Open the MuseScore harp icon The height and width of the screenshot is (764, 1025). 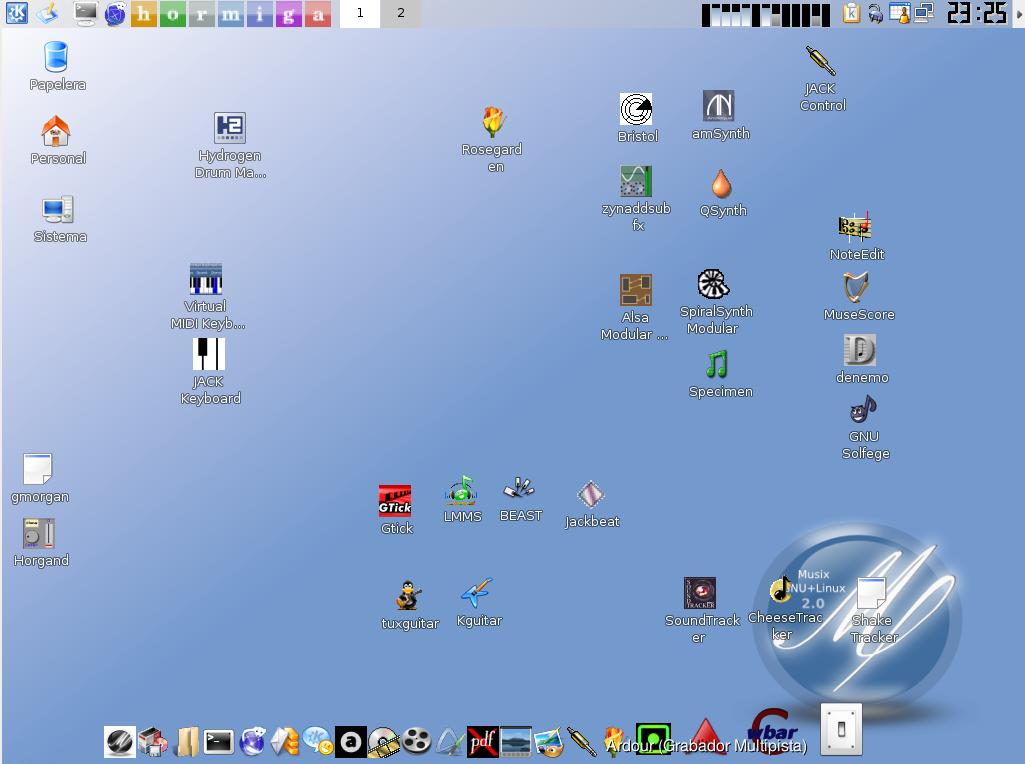[857, 288]
